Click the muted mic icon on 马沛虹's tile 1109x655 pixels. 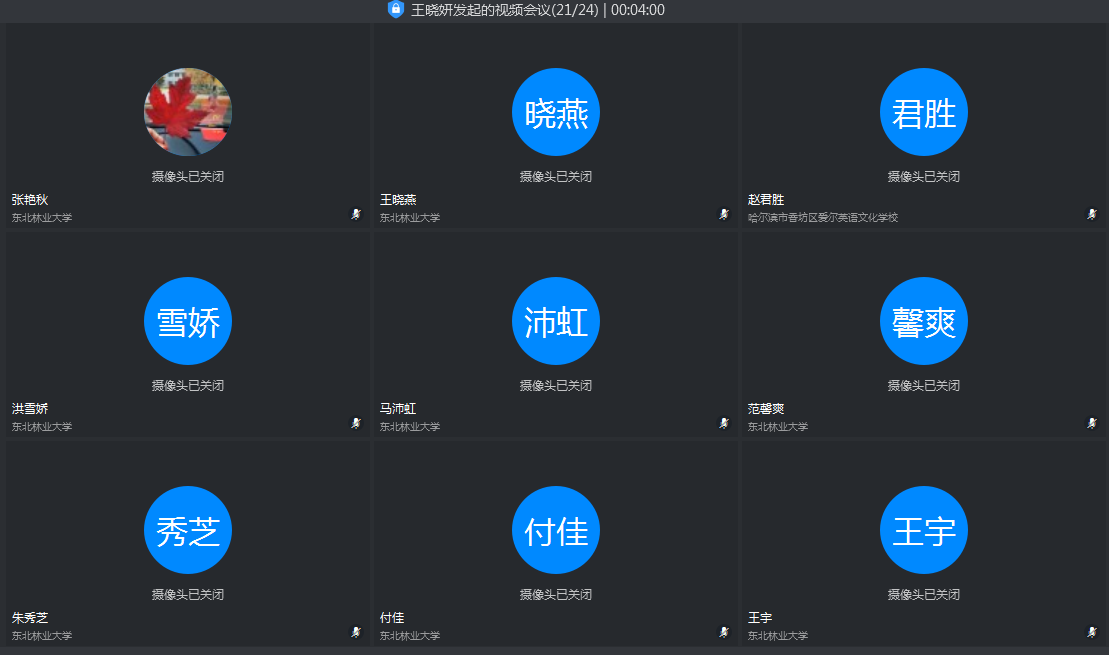[724, 422]
